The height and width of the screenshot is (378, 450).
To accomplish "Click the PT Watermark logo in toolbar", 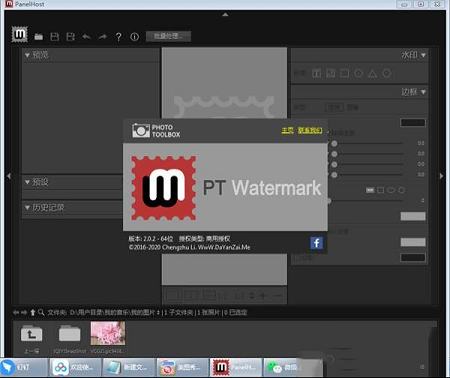I will [x=20, y=34].
